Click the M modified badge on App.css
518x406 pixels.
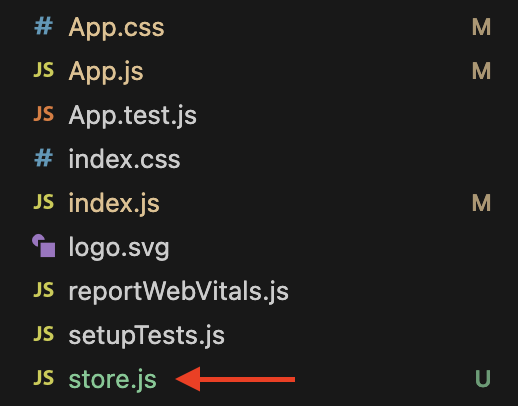coord(481,27)
